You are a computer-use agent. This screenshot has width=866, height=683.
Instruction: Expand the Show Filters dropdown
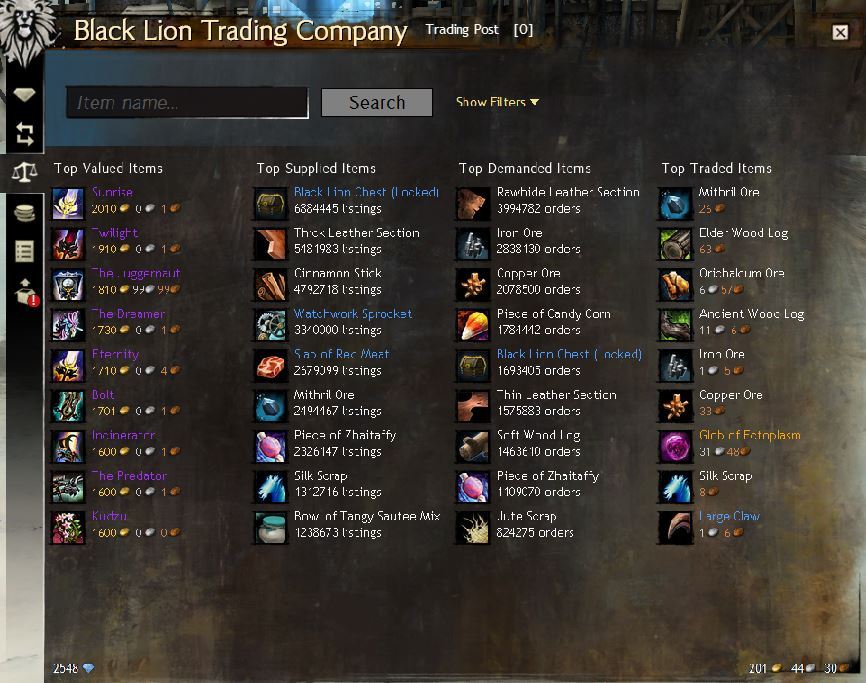tap(497, 102)
